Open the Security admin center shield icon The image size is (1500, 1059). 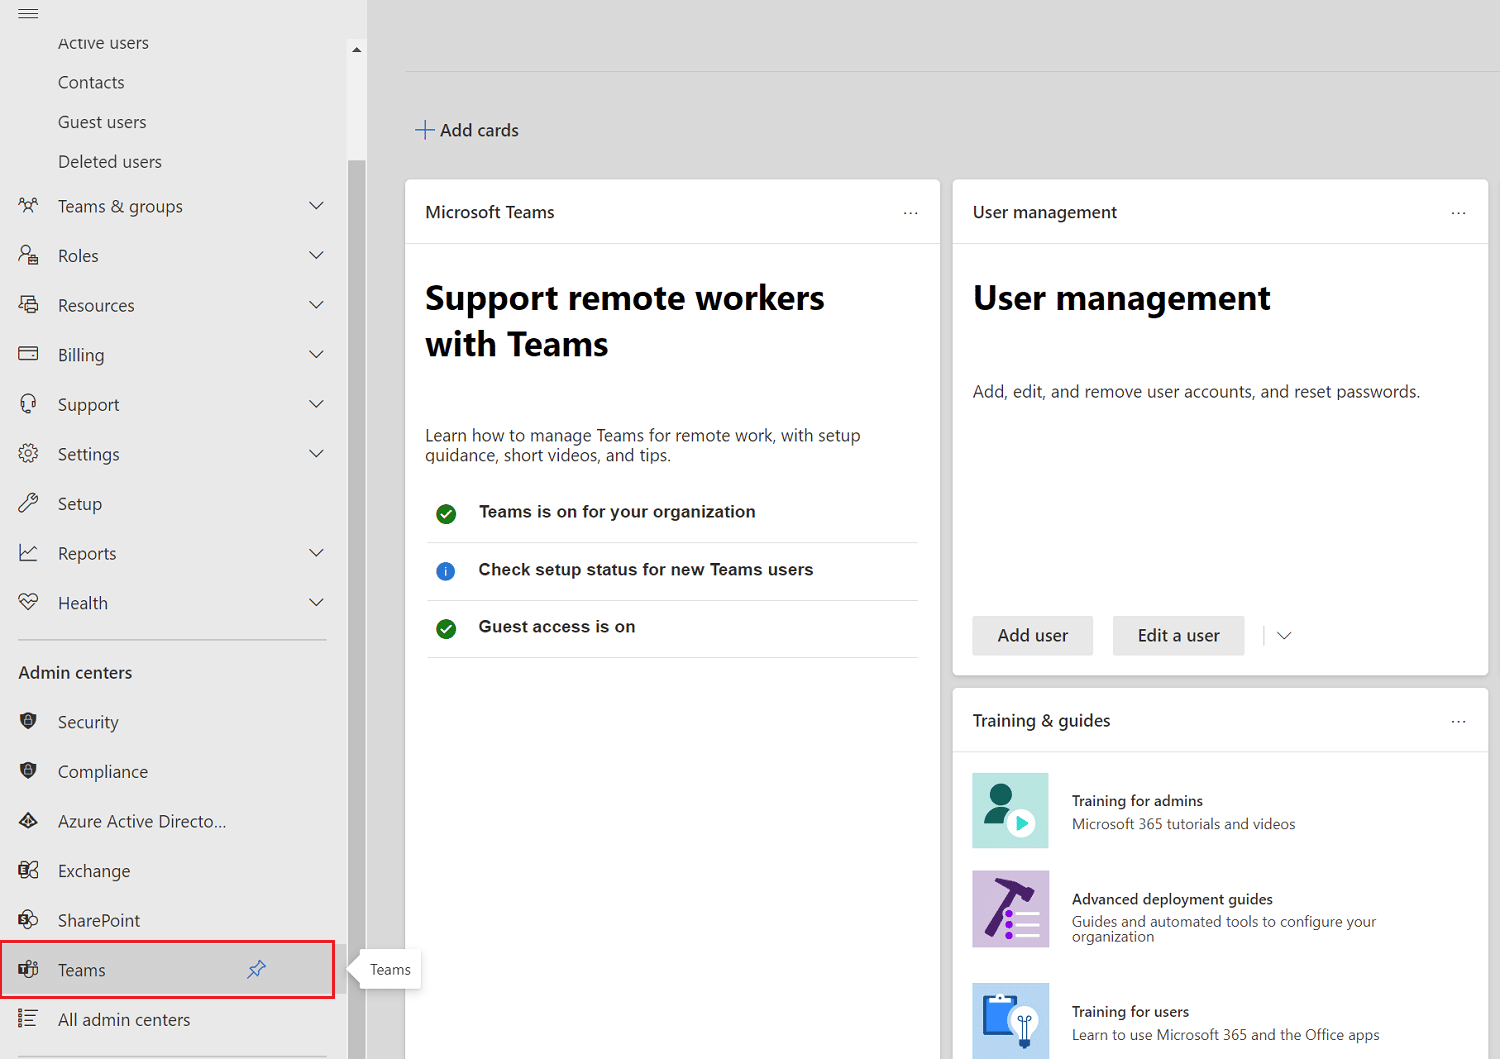point(28,721)
